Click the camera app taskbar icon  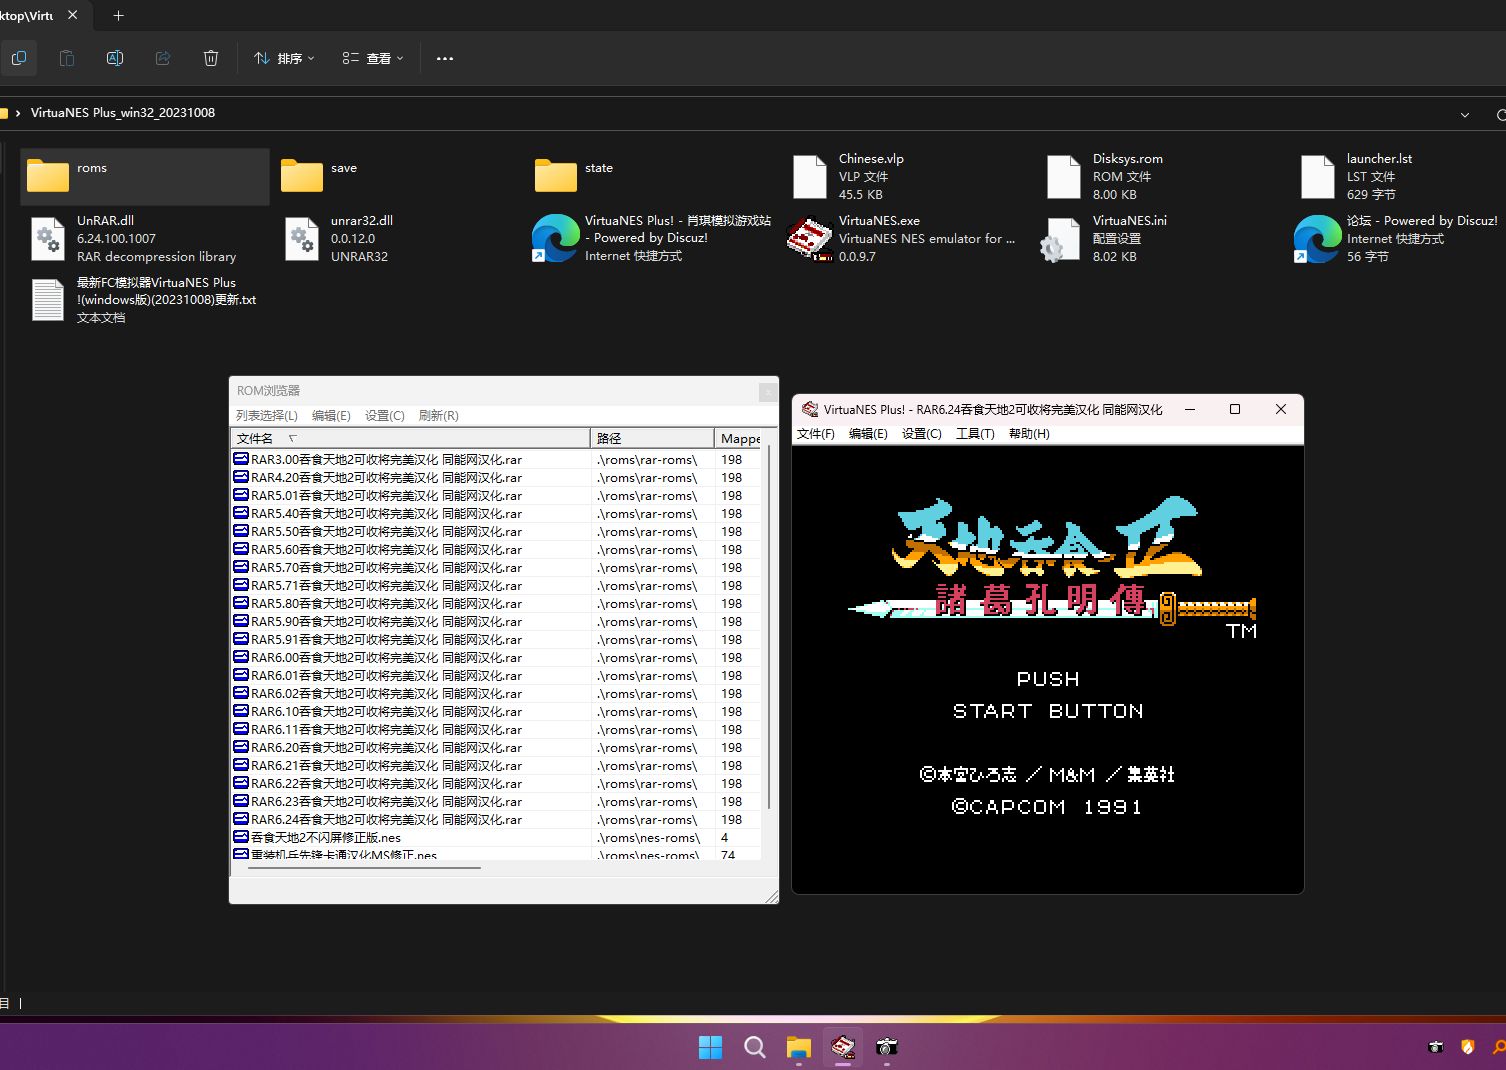887,1047
